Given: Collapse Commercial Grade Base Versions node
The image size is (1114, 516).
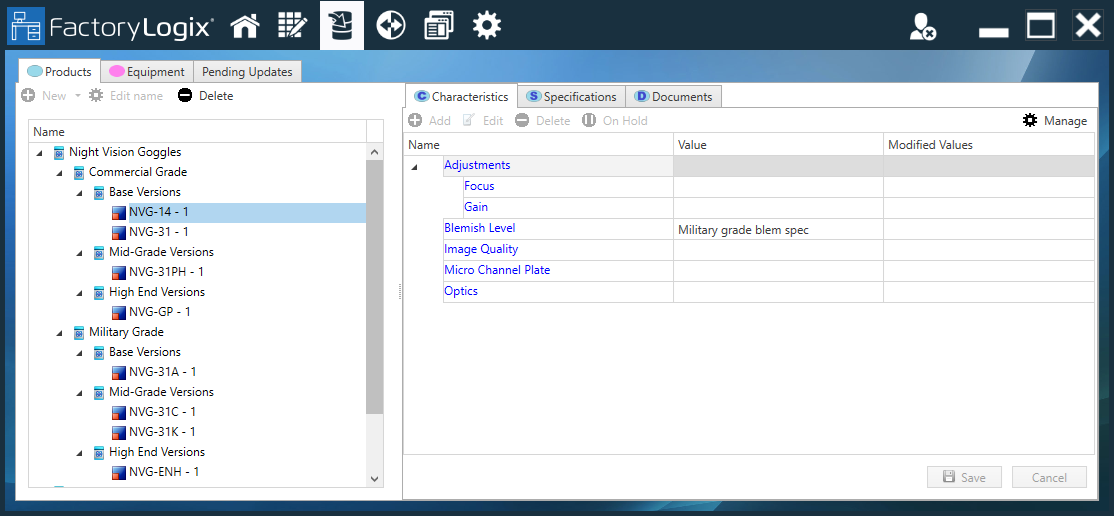Looking at the screenshot, I should (x=79, y=193).
